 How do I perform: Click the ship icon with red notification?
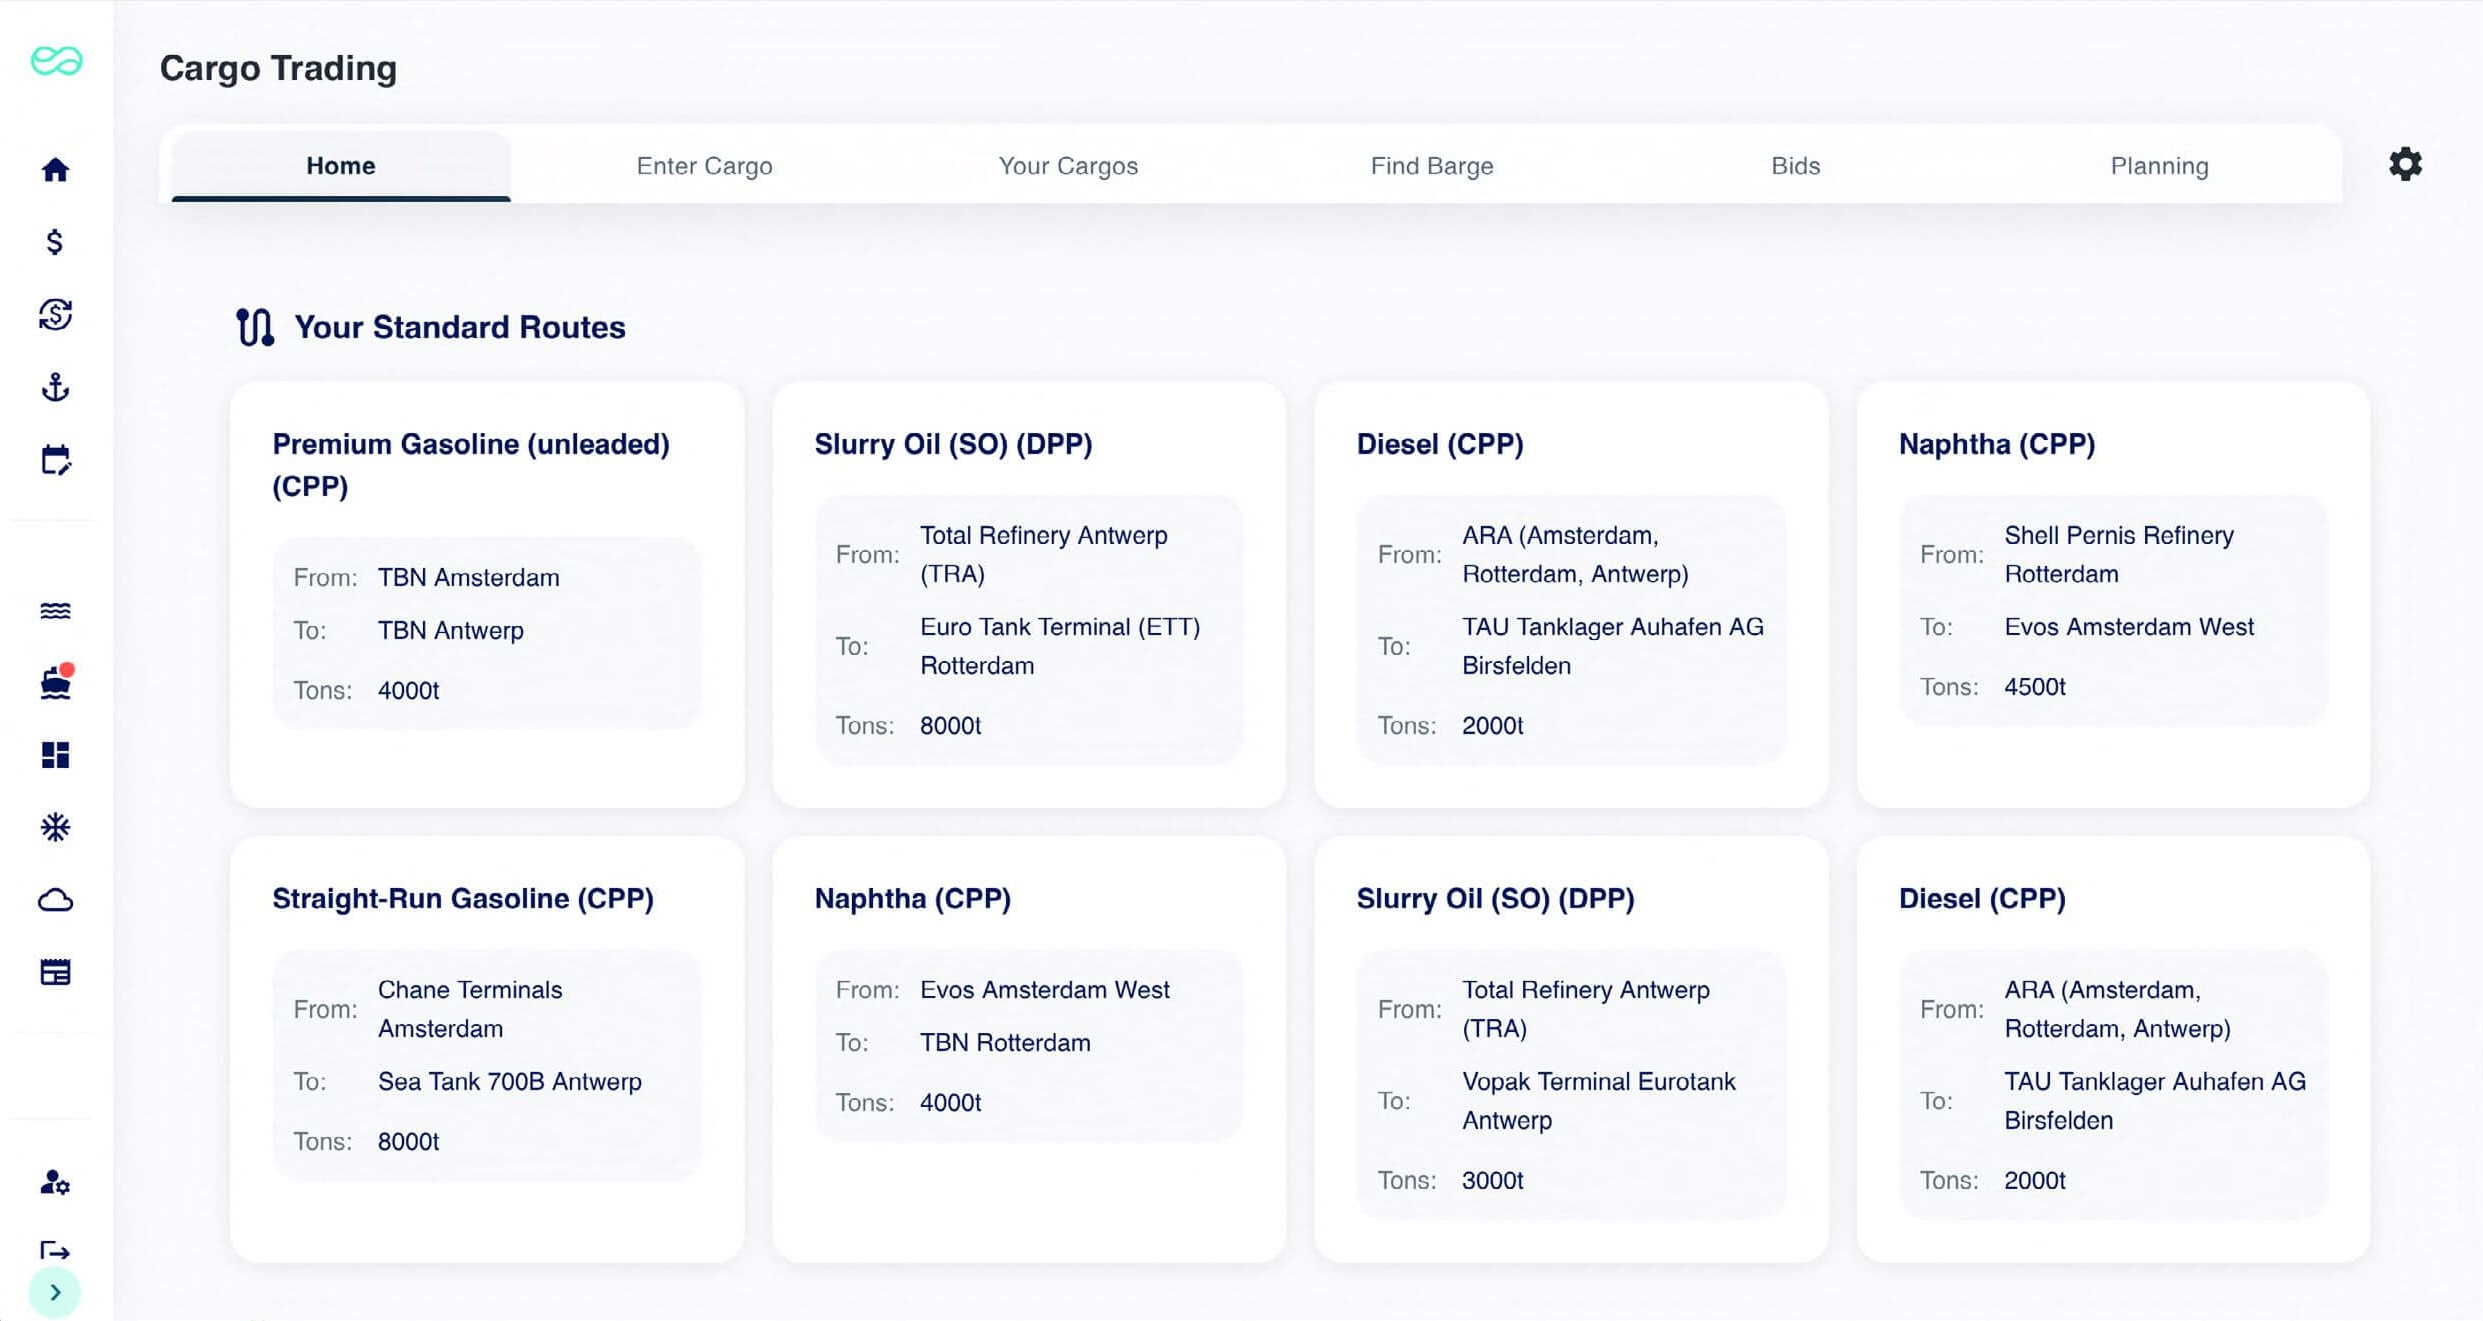tap(56, 682)
